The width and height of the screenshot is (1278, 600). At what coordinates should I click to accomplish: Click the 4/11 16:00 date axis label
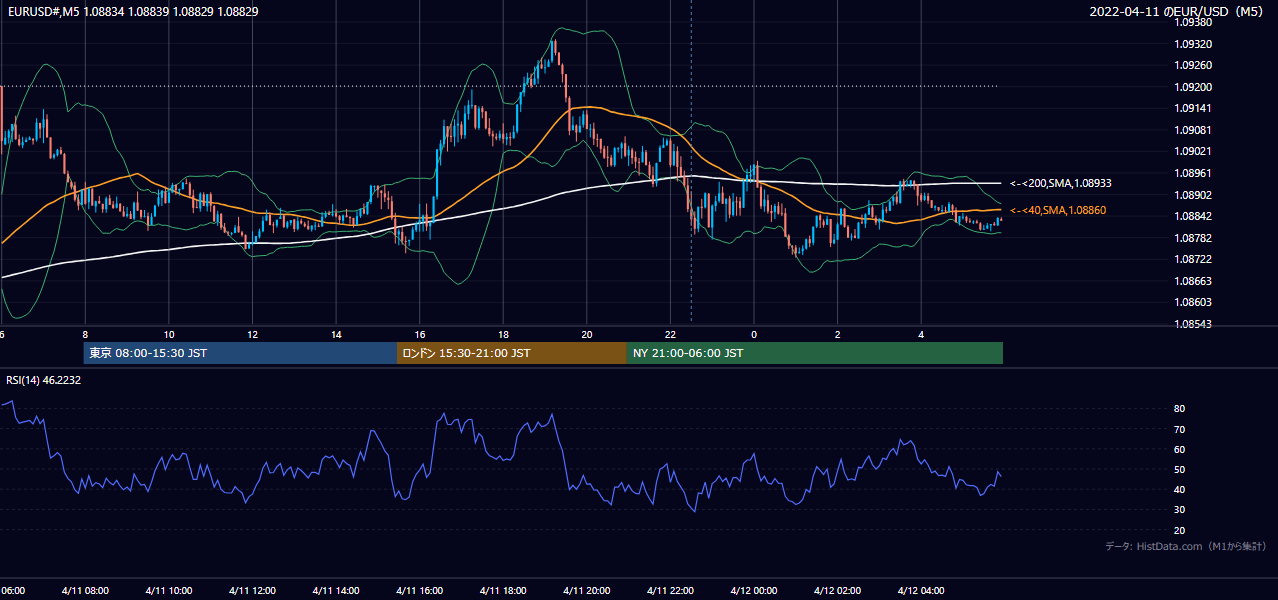coord(419,591)
